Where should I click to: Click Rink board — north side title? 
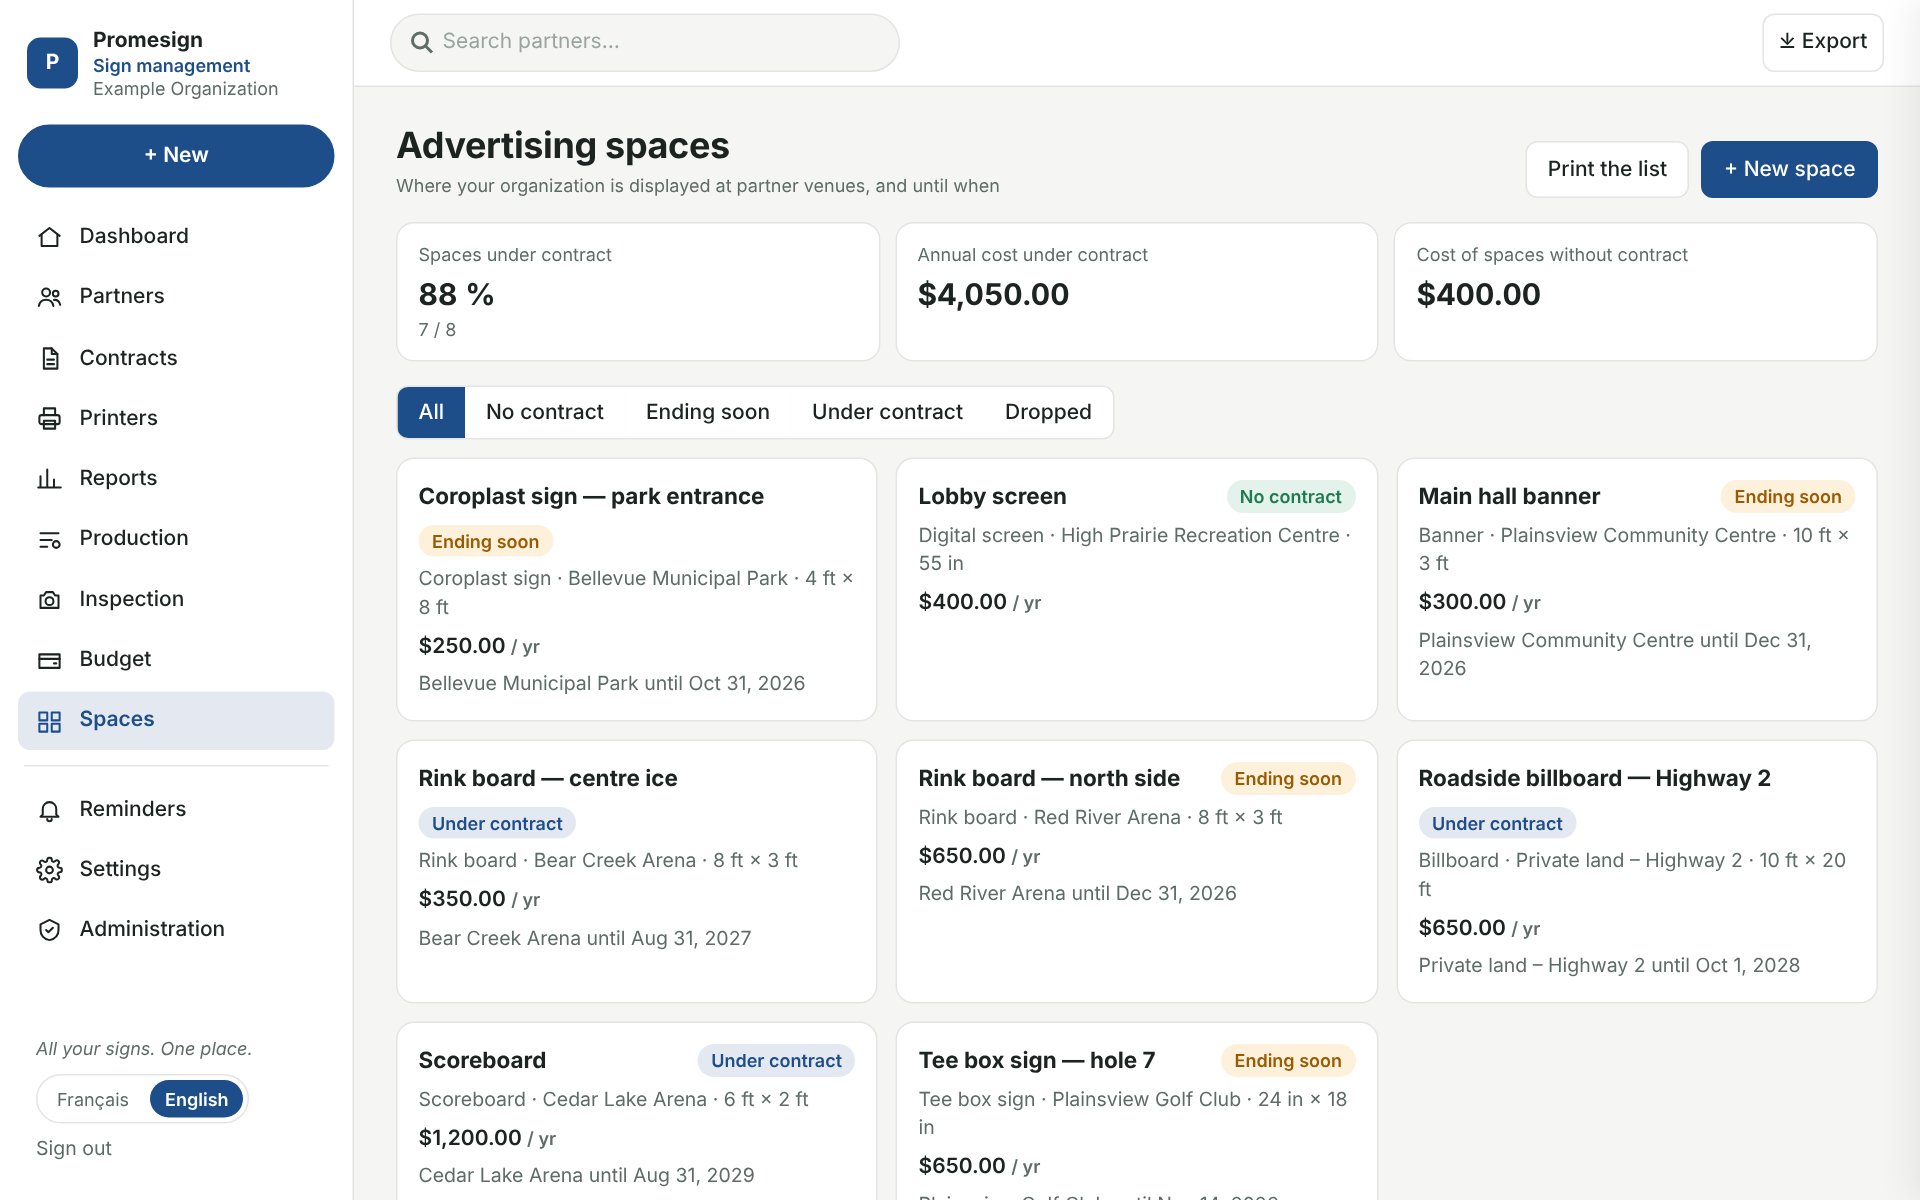[1049, 778]
